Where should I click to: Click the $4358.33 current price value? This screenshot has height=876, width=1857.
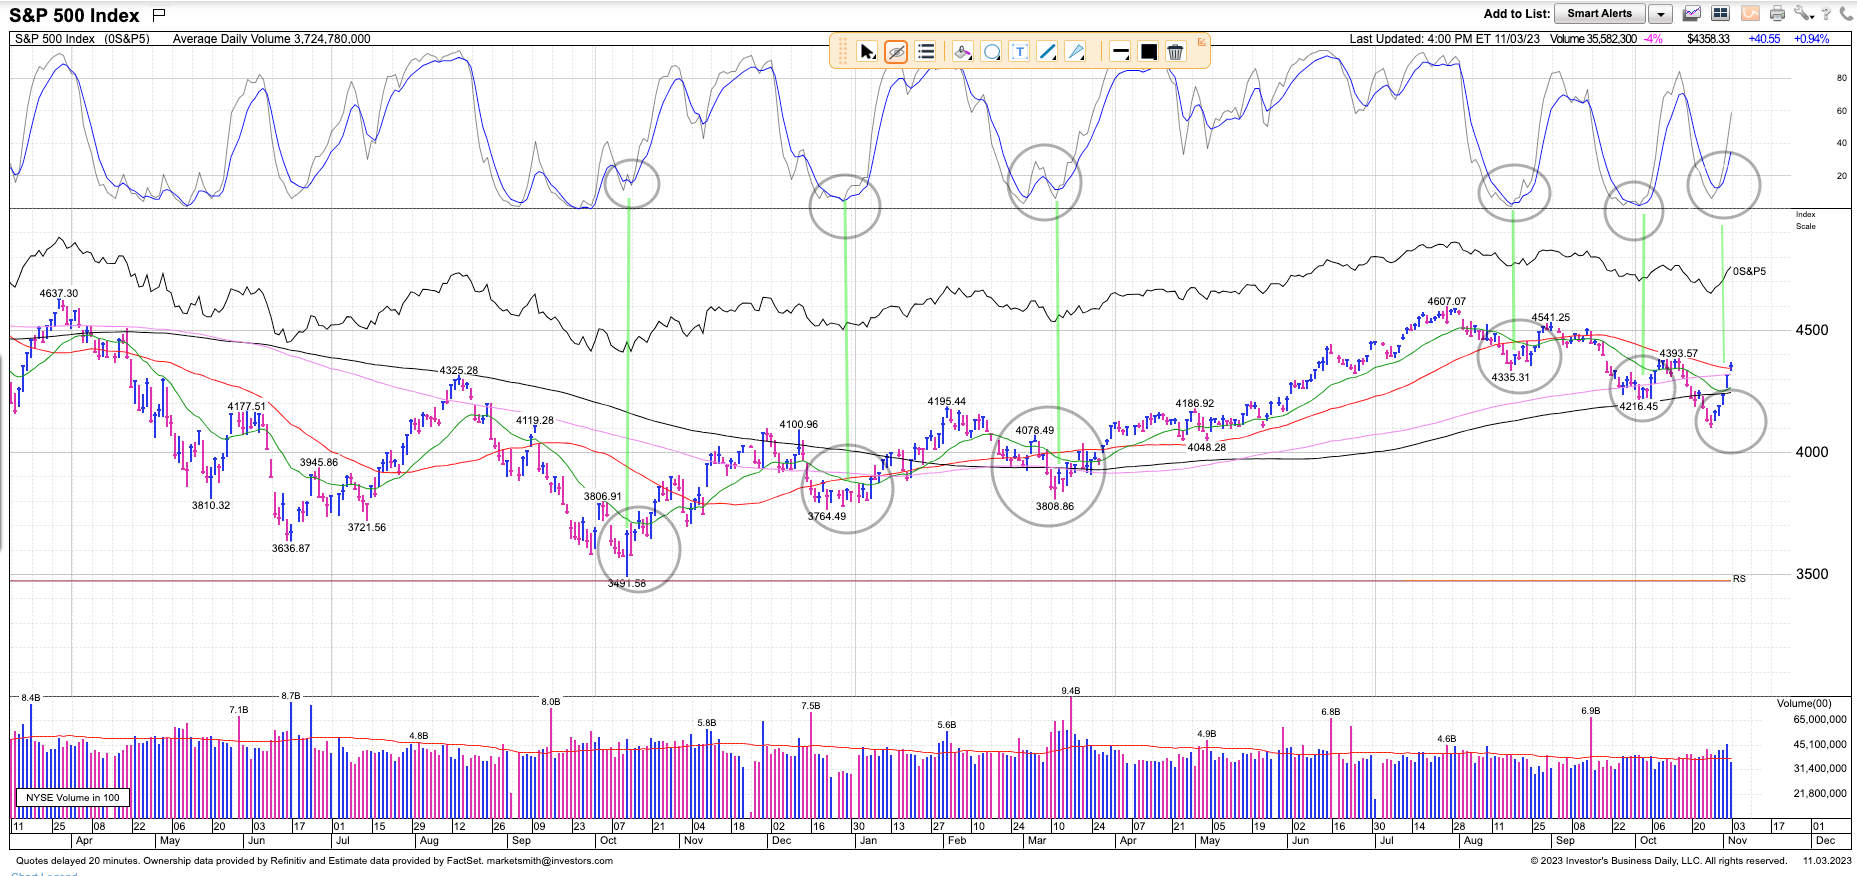pos(1708,39)
